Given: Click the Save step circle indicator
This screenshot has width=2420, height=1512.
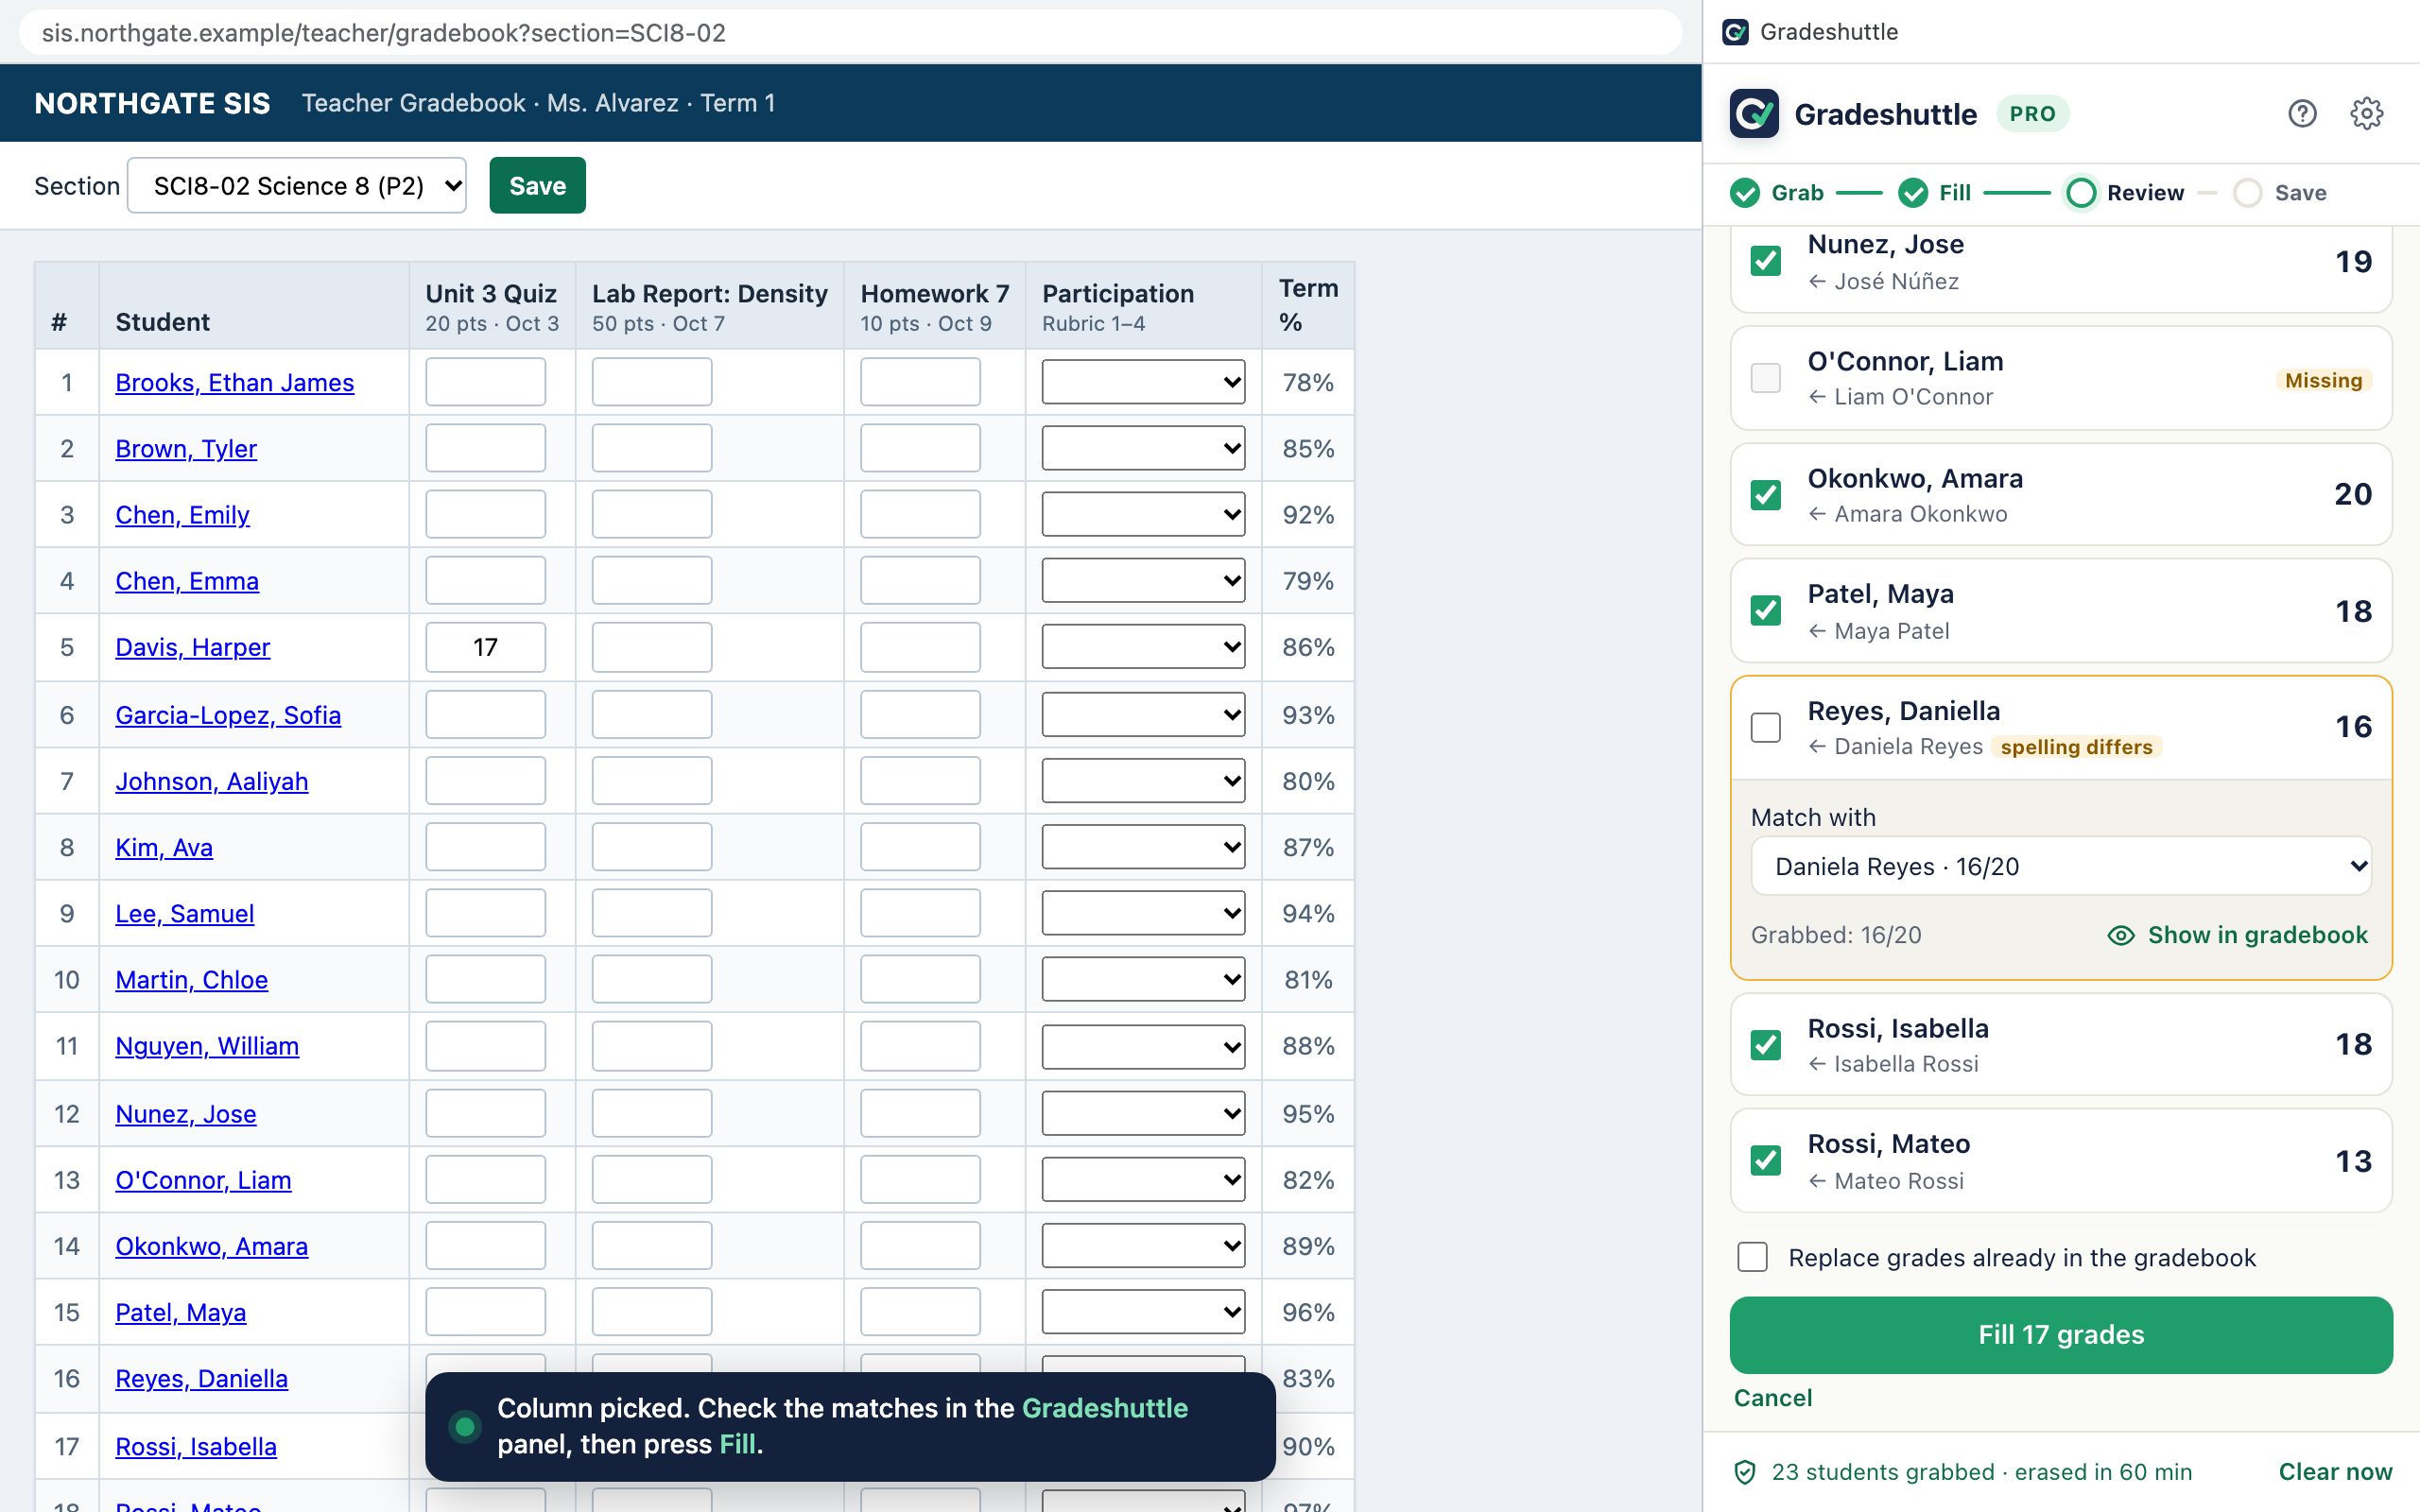Looking at the screenshot, I should coord(2248,193).
